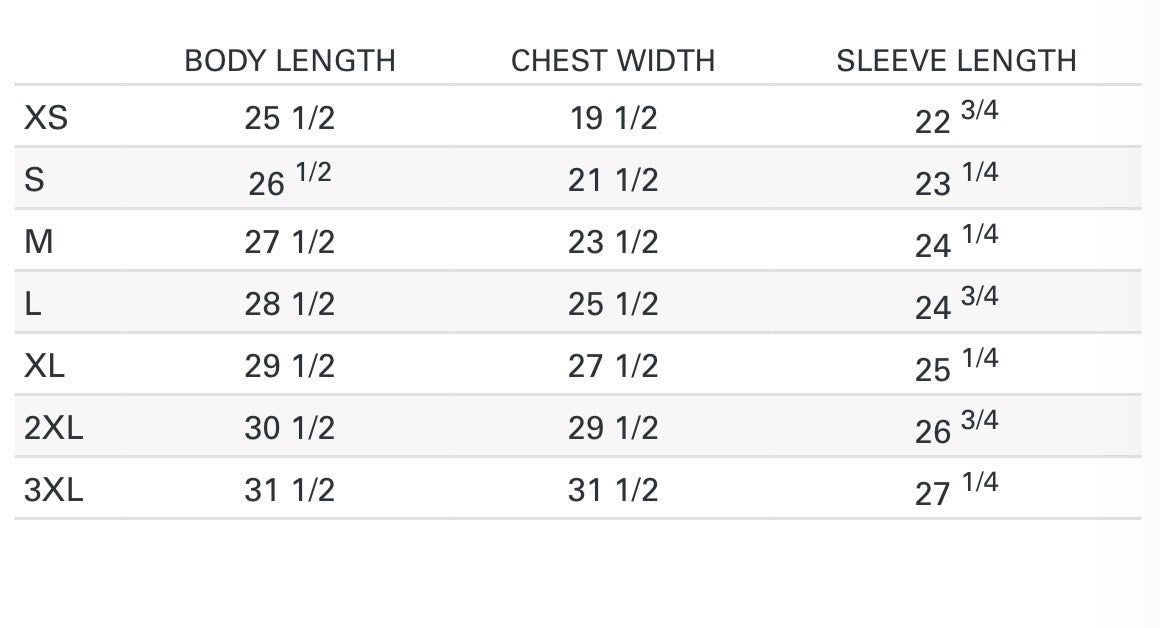This screenshot has height=628, width=1160.
Task: Click the 3XL body length value 31 1/2
Action: point(290,491)
